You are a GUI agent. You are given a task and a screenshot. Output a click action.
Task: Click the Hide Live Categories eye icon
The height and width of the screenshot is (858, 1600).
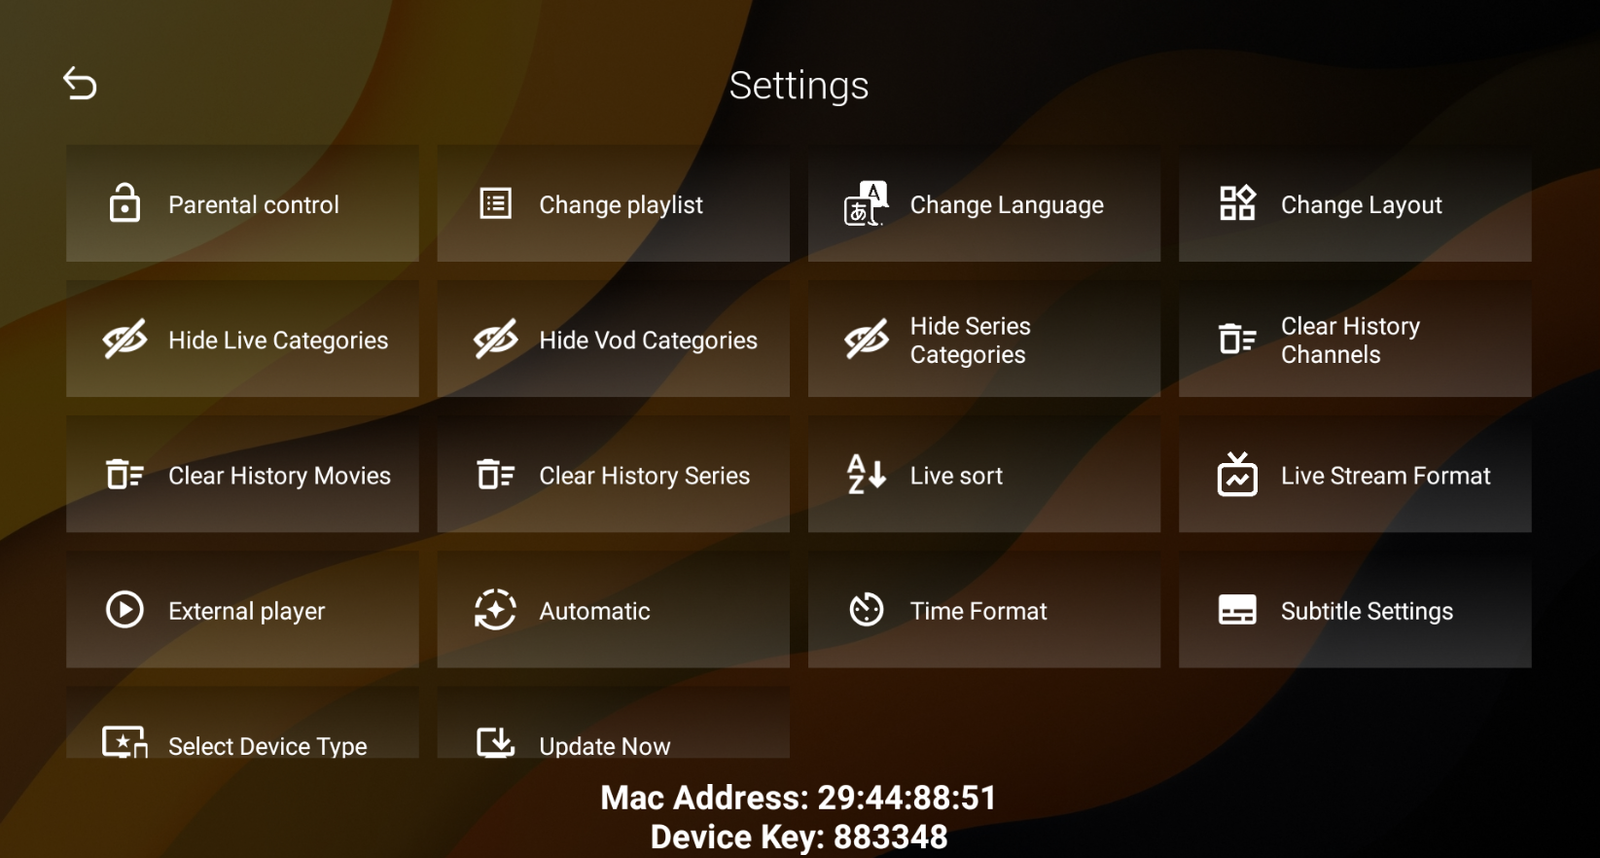click(124, 339)
